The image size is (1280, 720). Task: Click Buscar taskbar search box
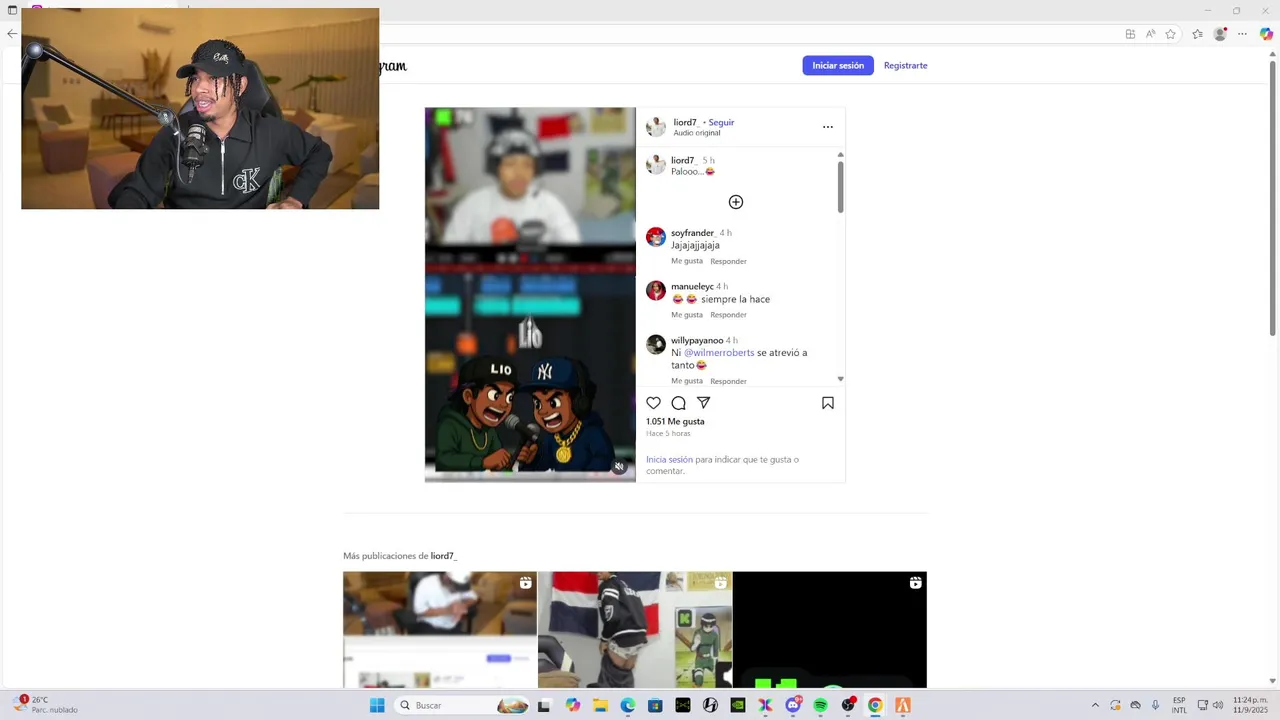(x=462, y=705)
